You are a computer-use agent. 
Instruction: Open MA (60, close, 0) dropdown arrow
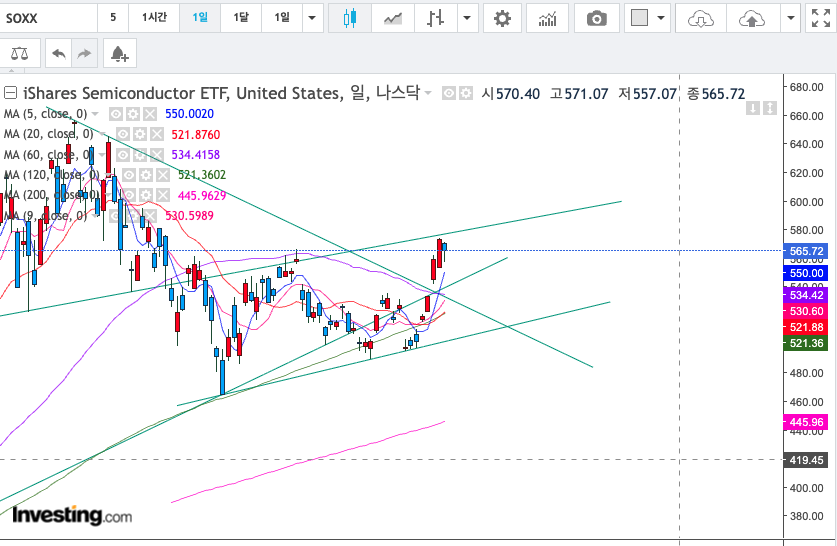click(x=102, y=155)
